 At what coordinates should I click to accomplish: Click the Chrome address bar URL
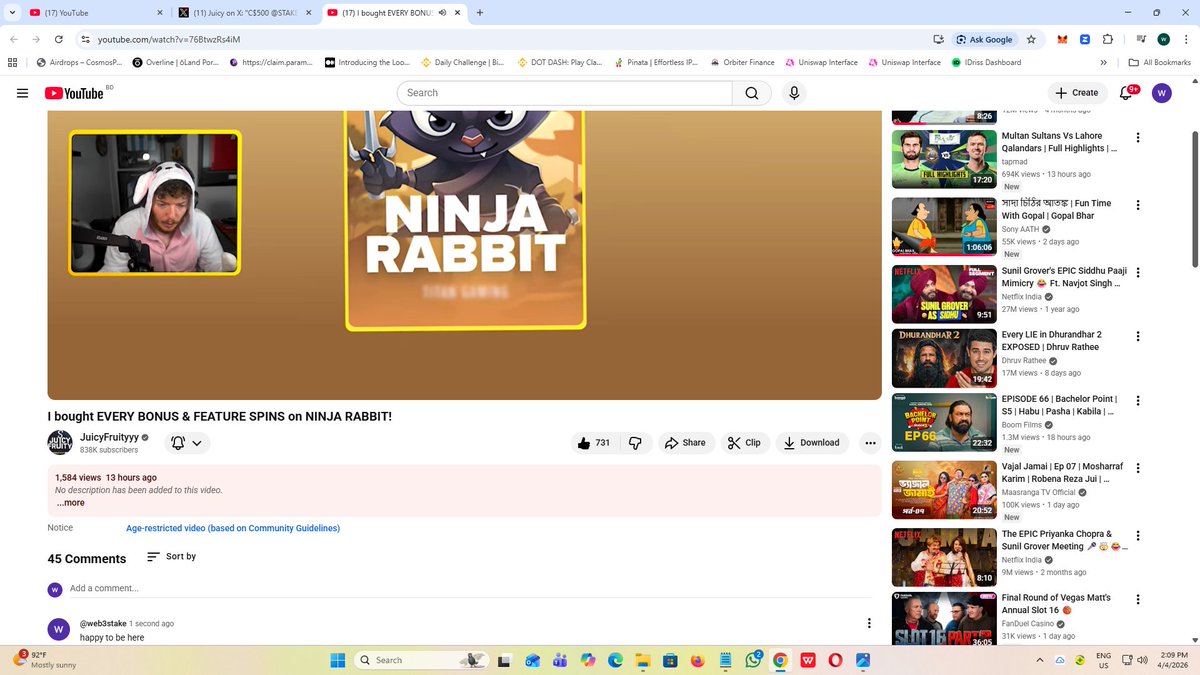pyautogui.click(x=169, y=39)
